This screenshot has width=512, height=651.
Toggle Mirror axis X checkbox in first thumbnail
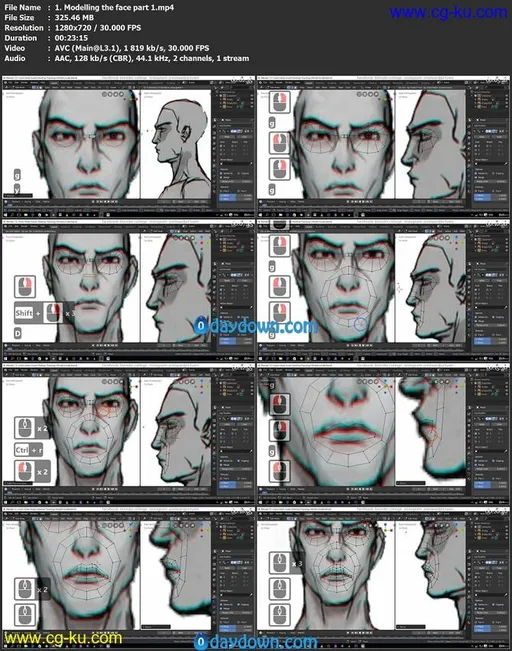point(221,146)
